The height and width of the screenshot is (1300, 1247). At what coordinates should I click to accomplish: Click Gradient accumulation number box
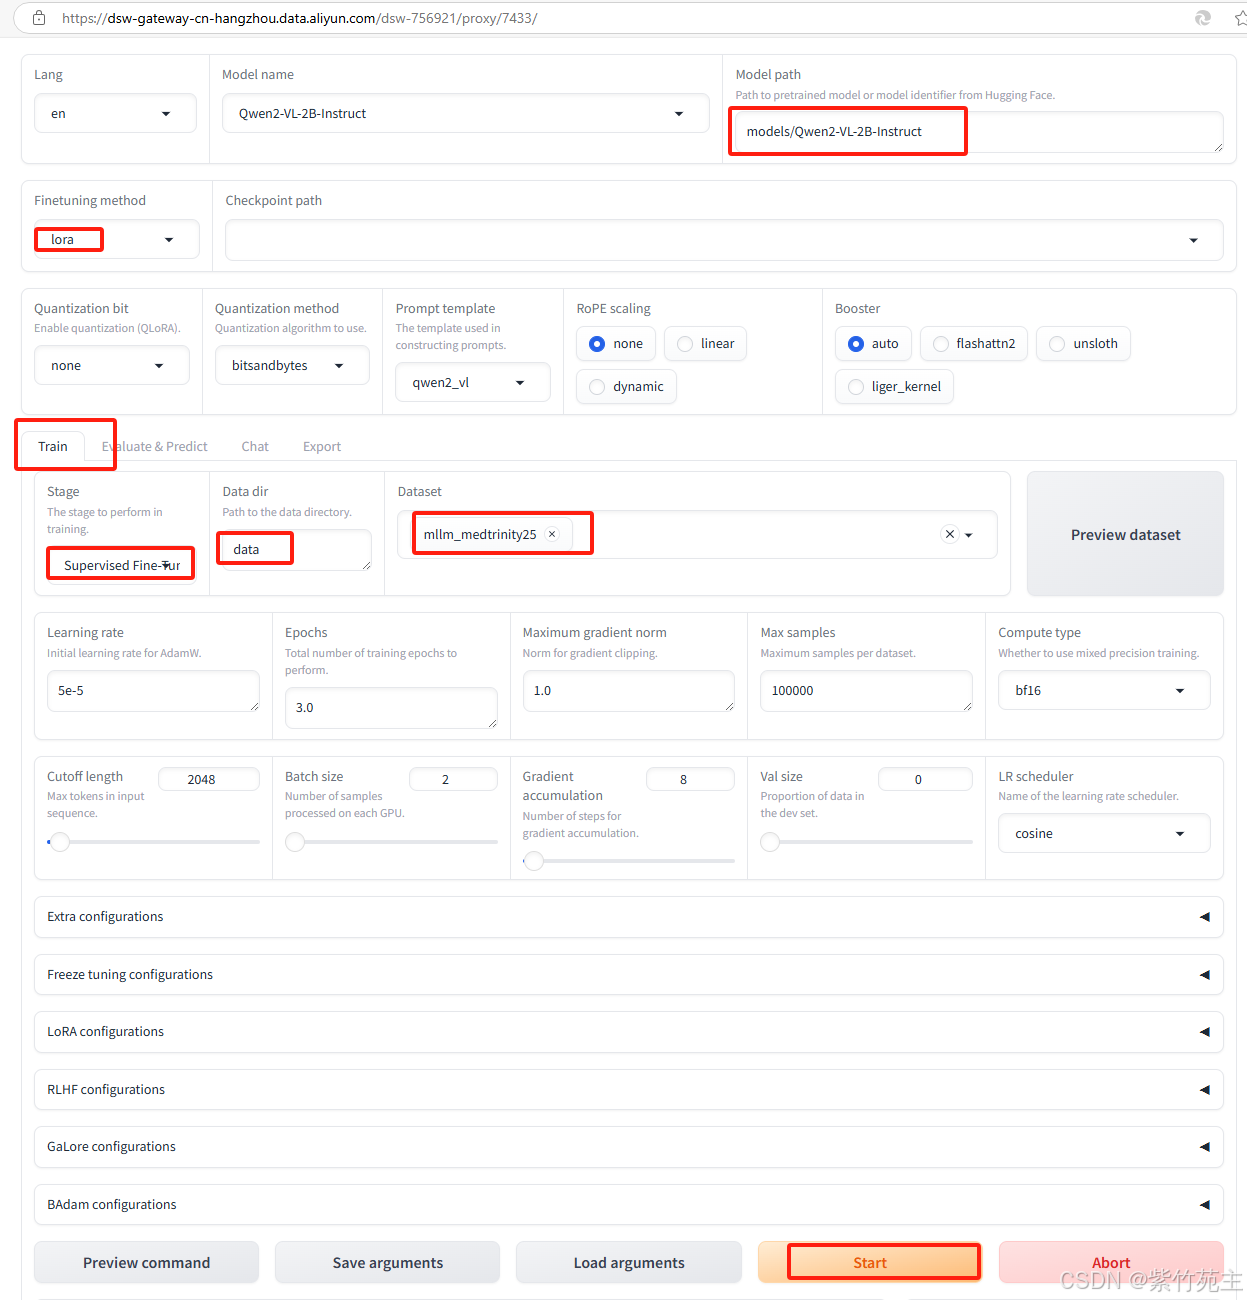[x=691, y=779]
